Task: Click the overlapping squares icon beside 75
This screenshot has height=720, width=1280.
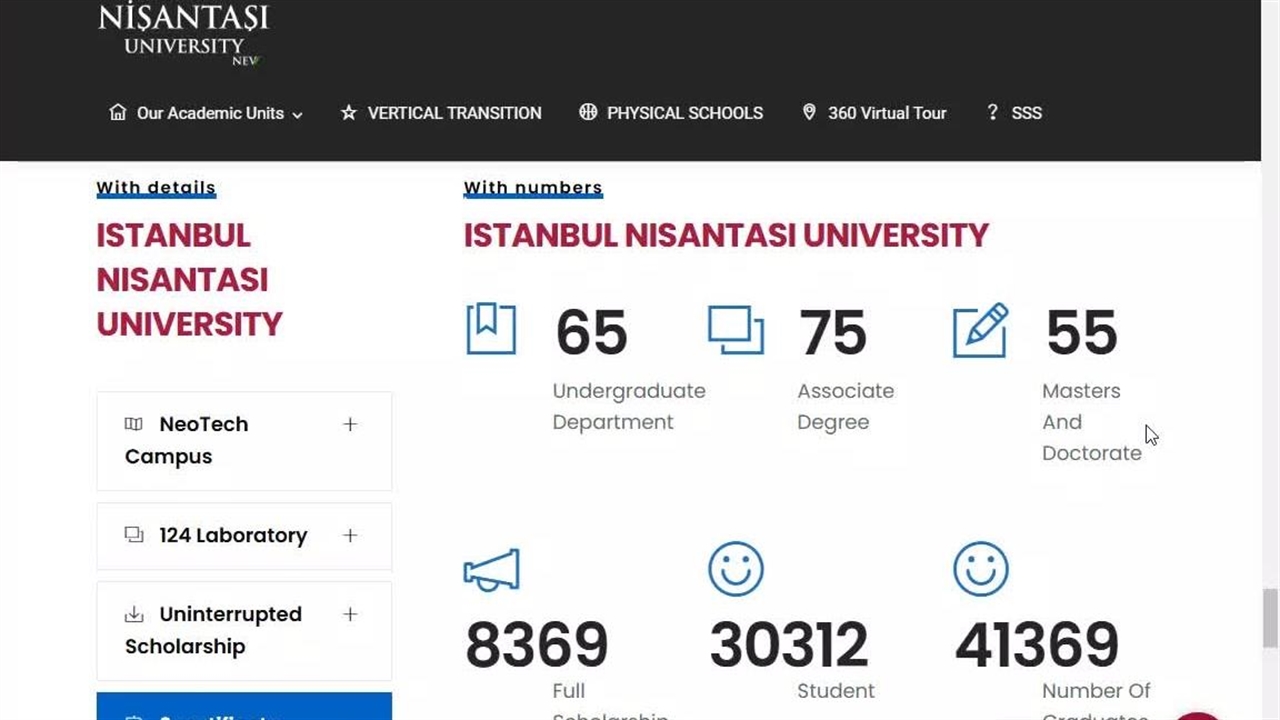Action: pos(736,329)
